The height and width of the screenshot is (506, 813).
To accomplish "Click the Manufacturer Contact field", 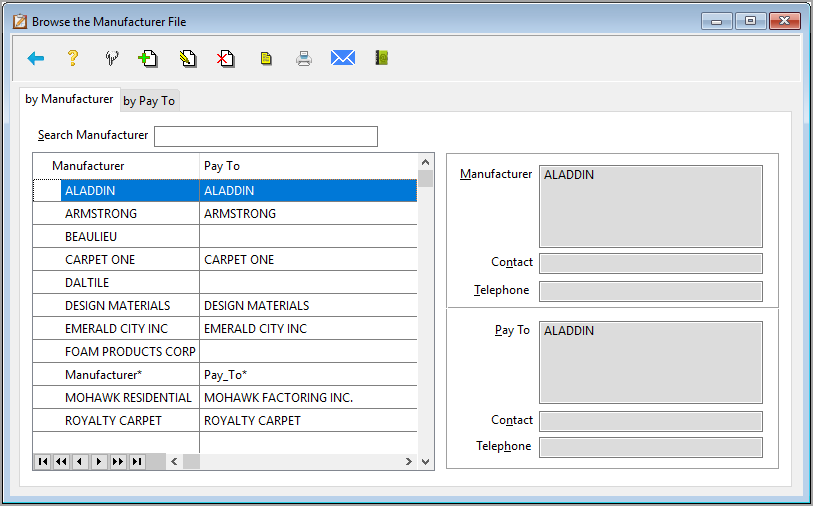I will click(651, 263).
